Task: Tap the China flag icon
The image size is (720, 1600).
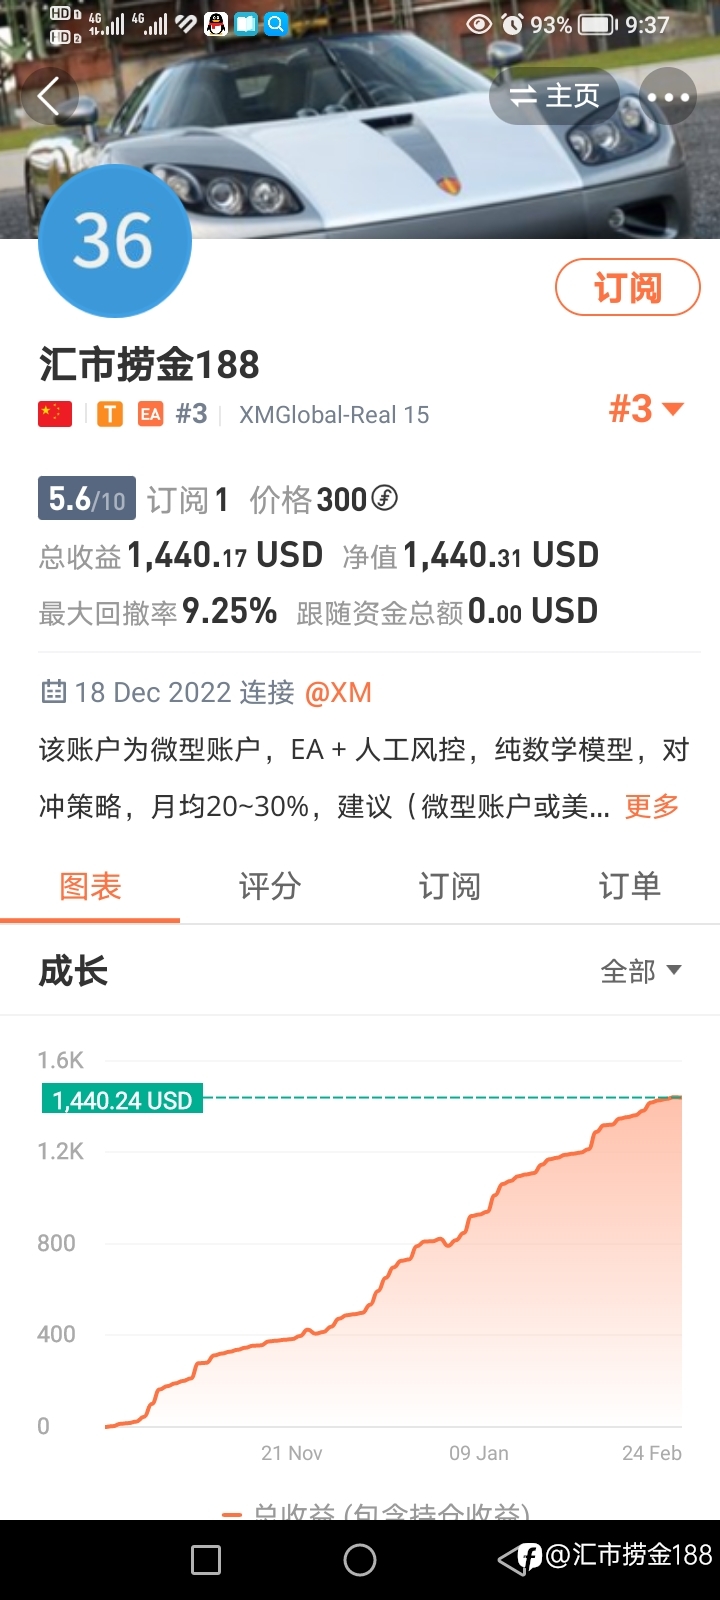Action: click(x=55, y=414)
